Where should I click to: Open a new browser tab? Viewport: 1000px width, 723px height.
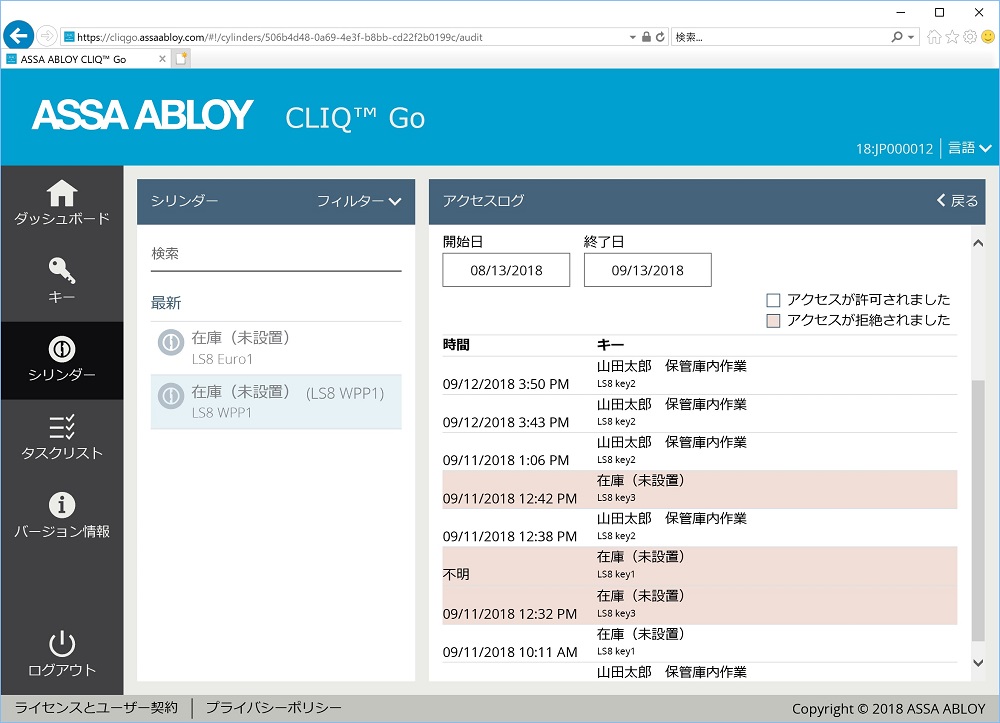tap(182, 59)
